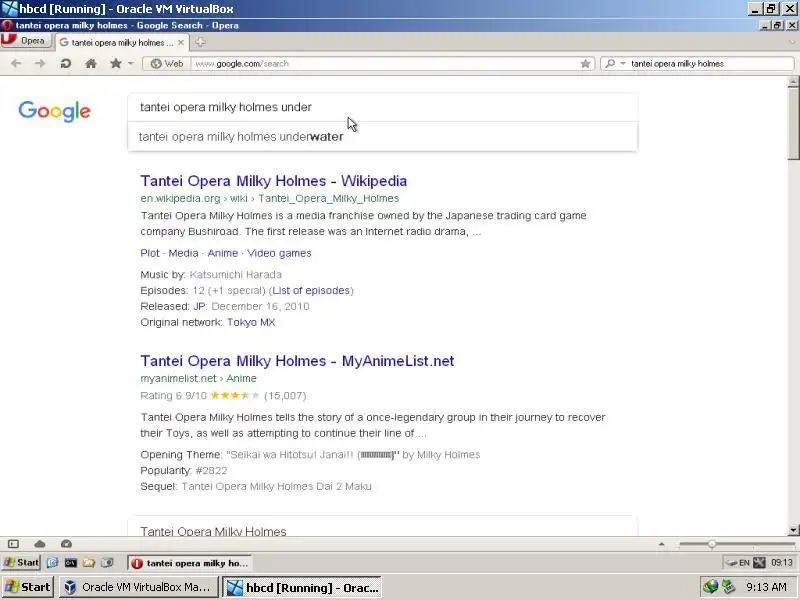
Task: Focus the google.com/search address field
Action: click(x=385, y=63)
